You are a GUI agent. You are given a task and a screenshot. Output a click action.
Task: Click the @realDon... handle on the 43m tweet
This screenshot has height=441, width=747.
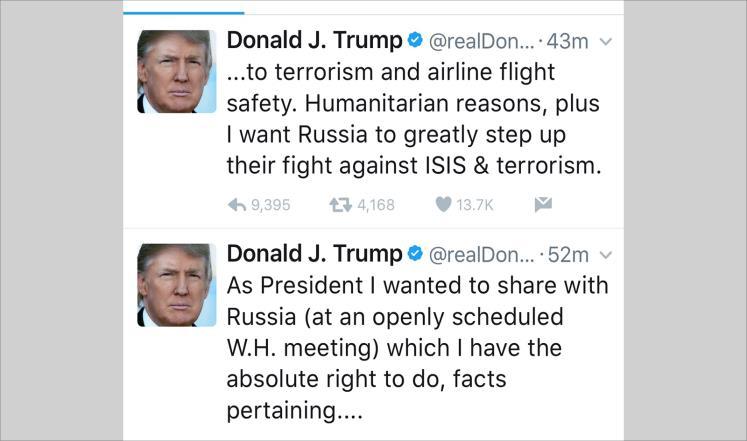481,42
